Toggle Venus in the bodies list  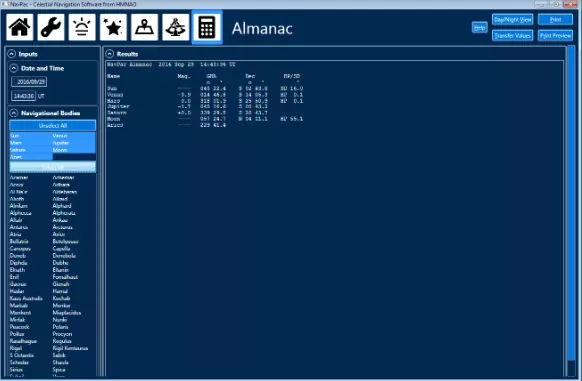pos(74,136)
